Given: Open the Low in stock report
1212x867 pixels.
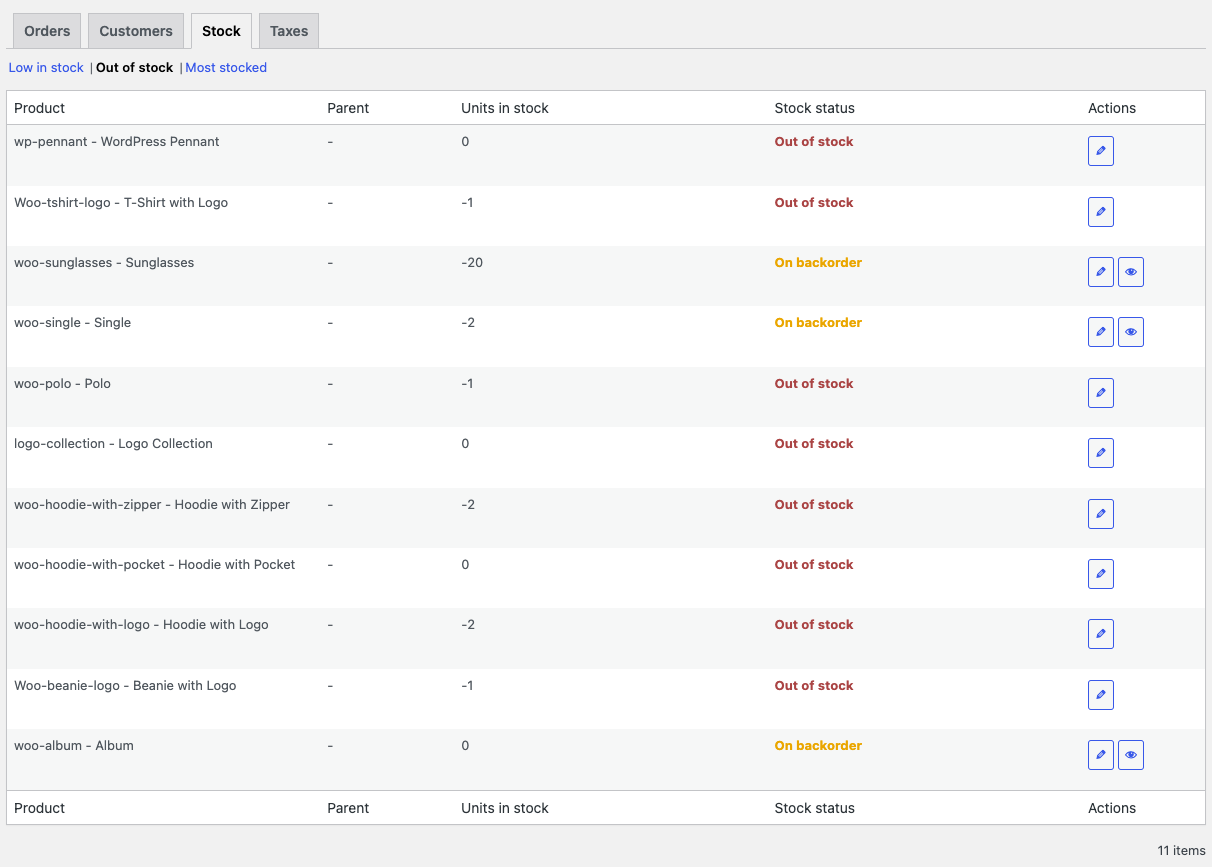Looking at the screenshot, I should (45, 67).
